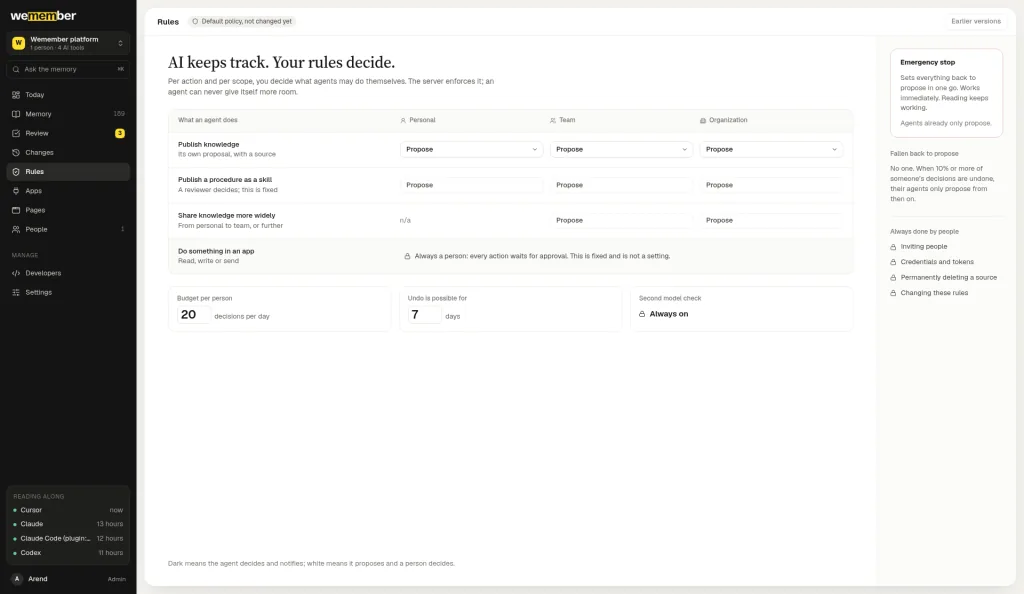
Task: Click the yellow Review count badge
Action: point(120,133)
